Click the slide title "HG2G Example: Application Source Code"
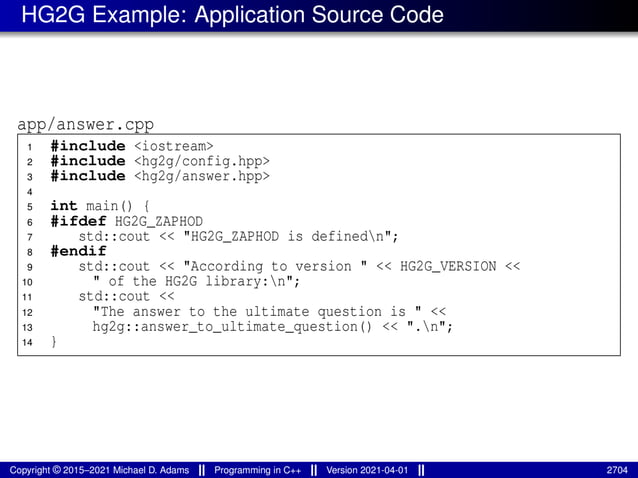This screenshot has width=638, height=478. pos(232,15)
